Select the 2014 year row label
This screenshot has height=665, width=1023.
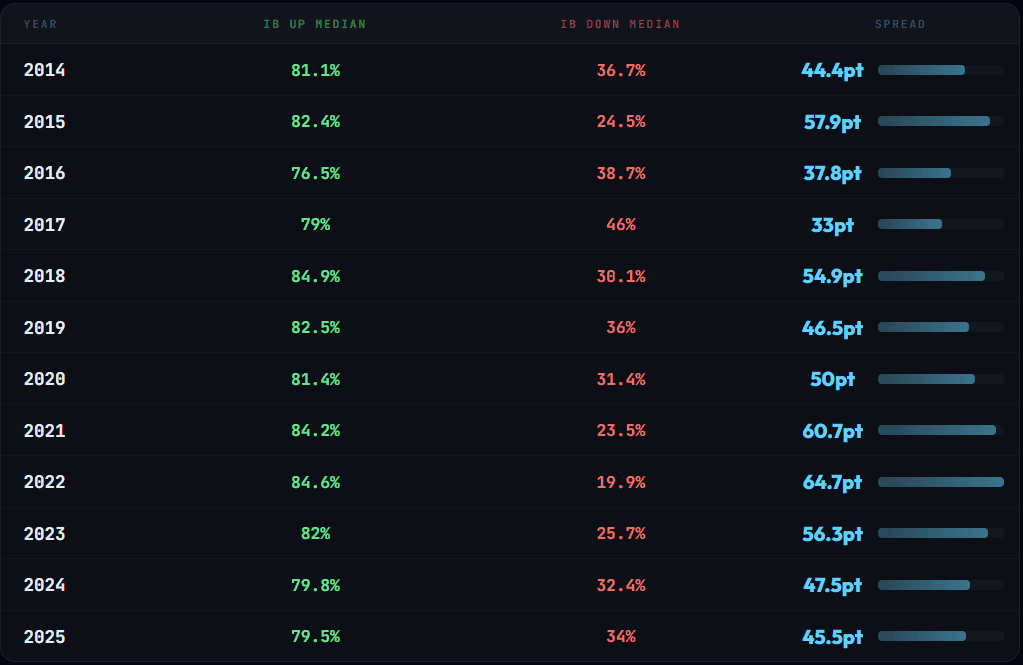[45, 70]
